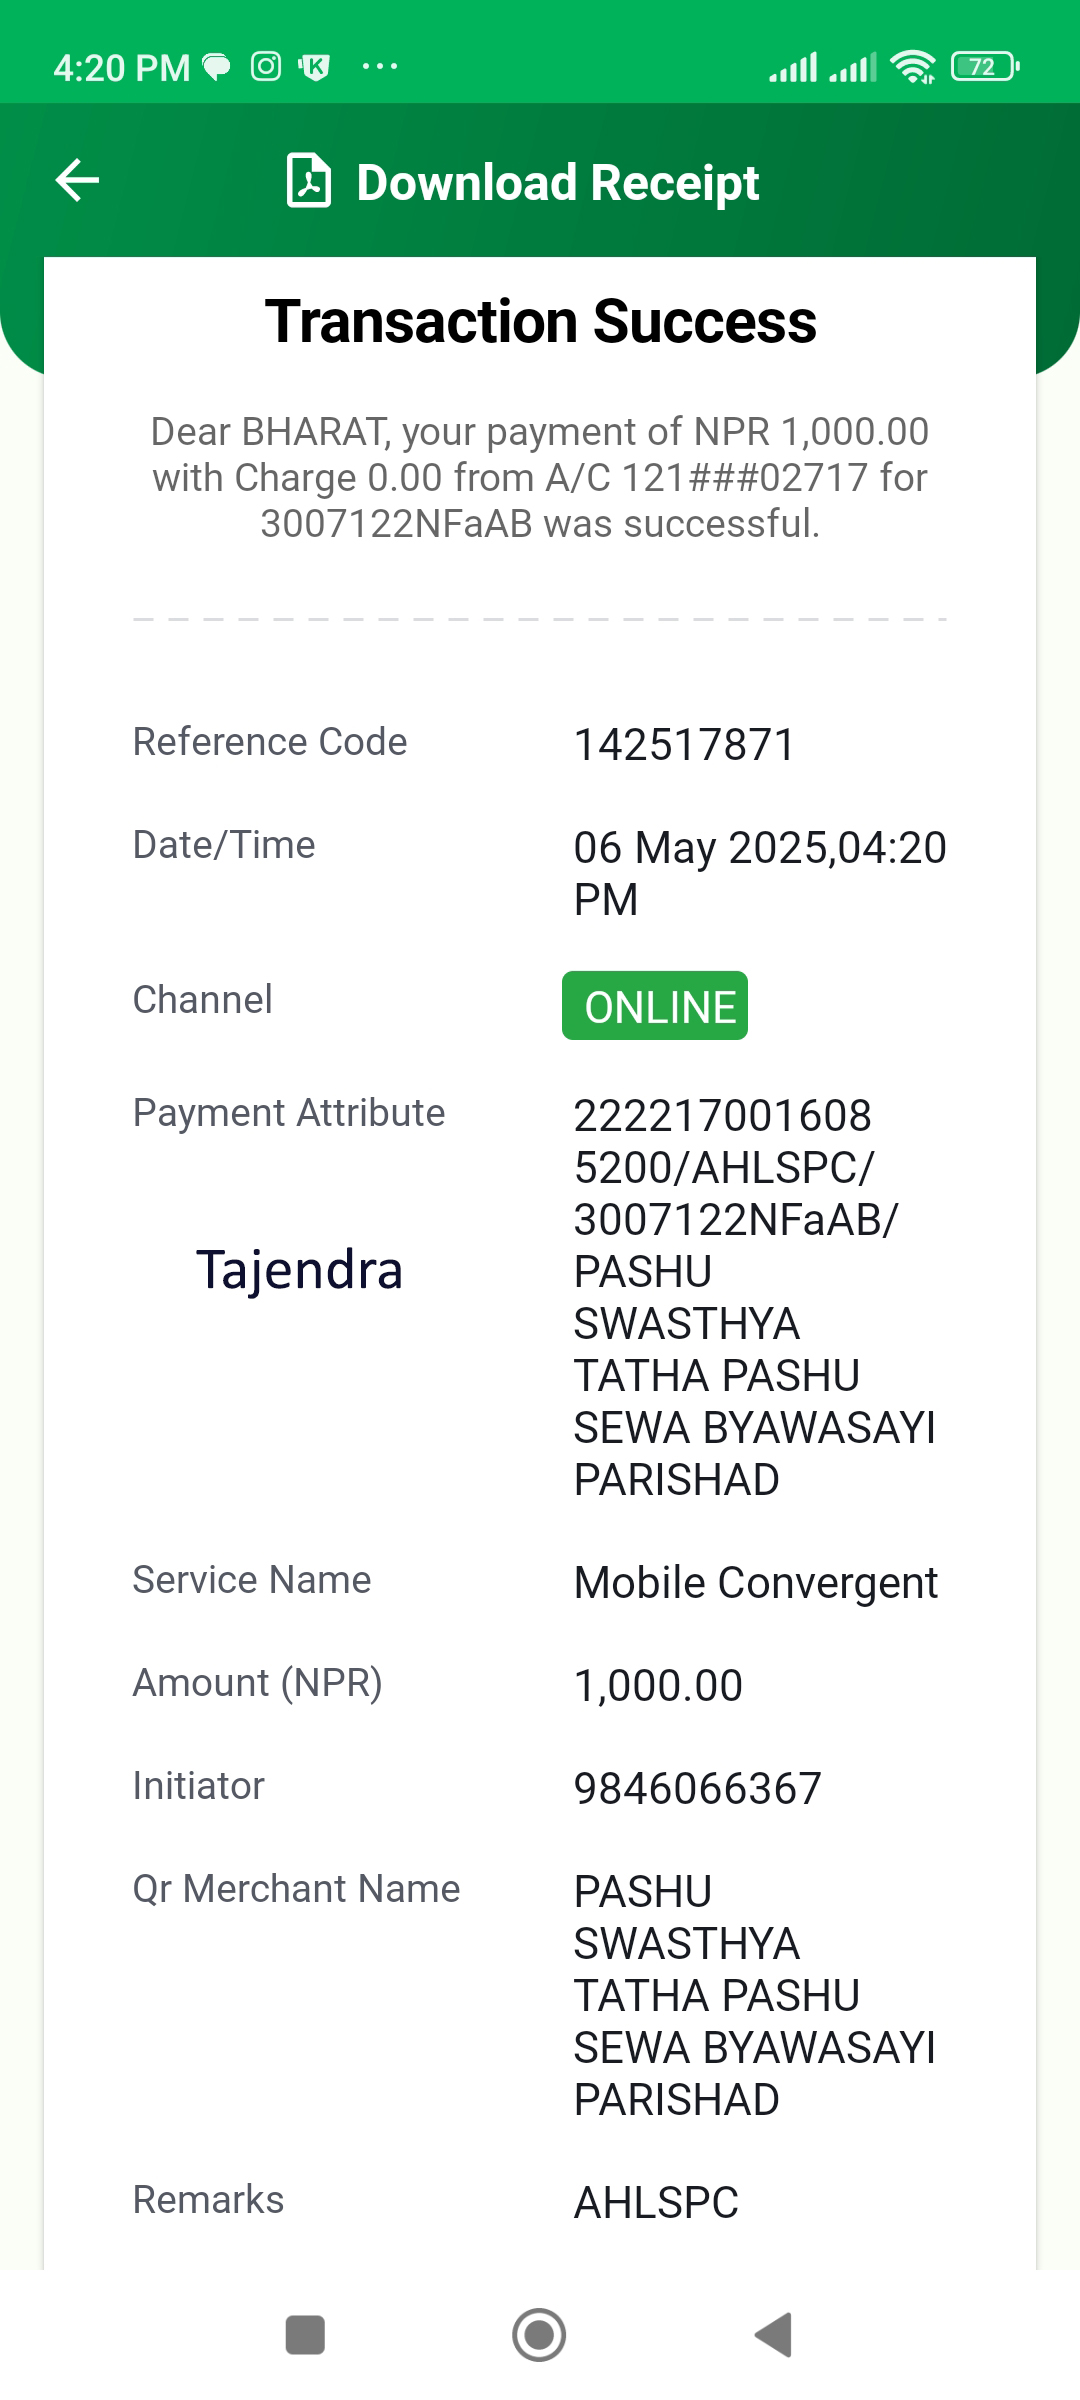Tap the battery indicator in status bar
Image resolution: width=1080 pixels, height=2400 pixels.
985,67
